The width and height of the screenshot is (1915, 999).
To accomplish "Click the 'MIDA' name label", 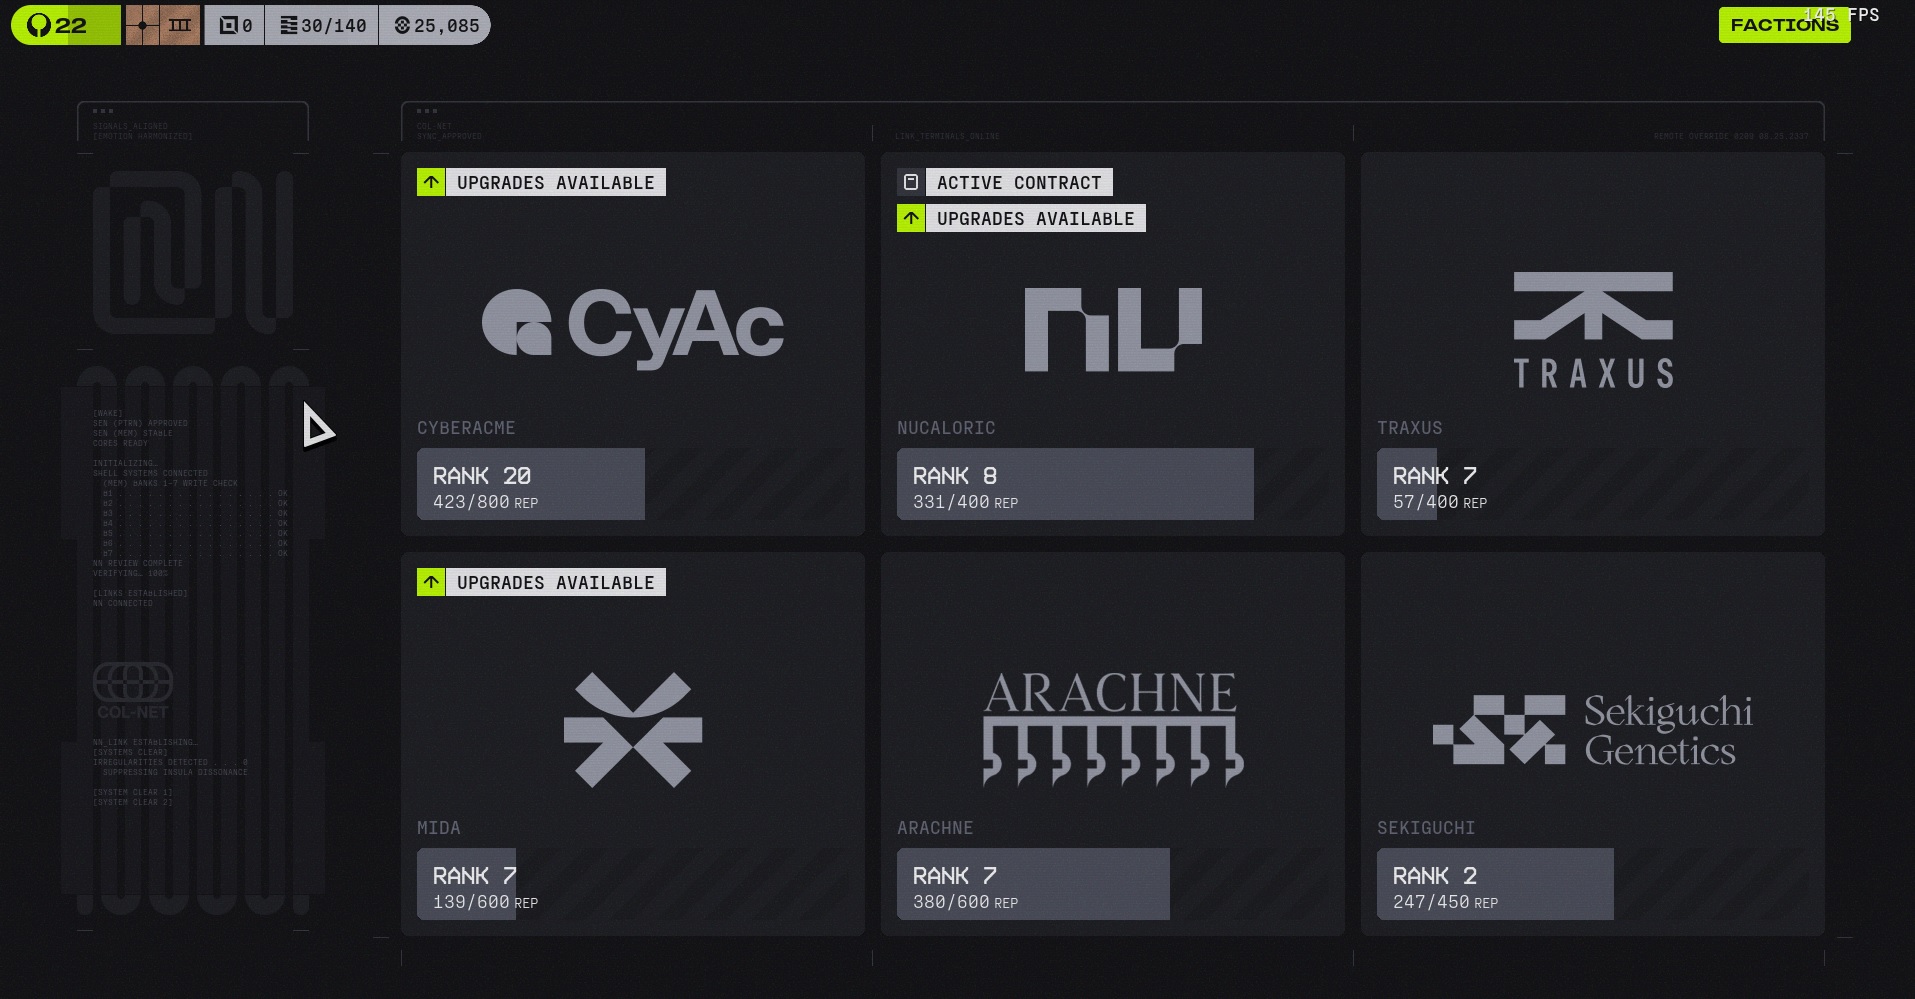I will pos(439,828).
